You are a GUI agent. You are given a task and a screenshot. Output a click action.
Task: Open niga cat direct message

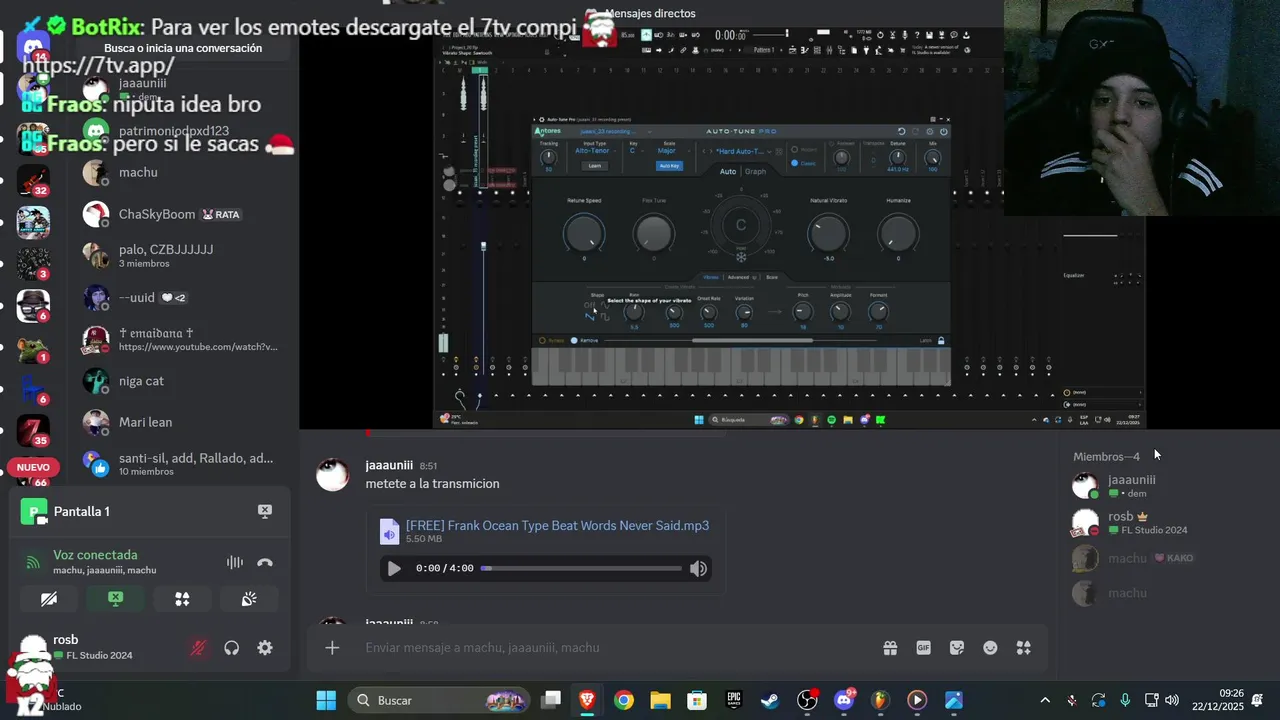coord(180,381)
